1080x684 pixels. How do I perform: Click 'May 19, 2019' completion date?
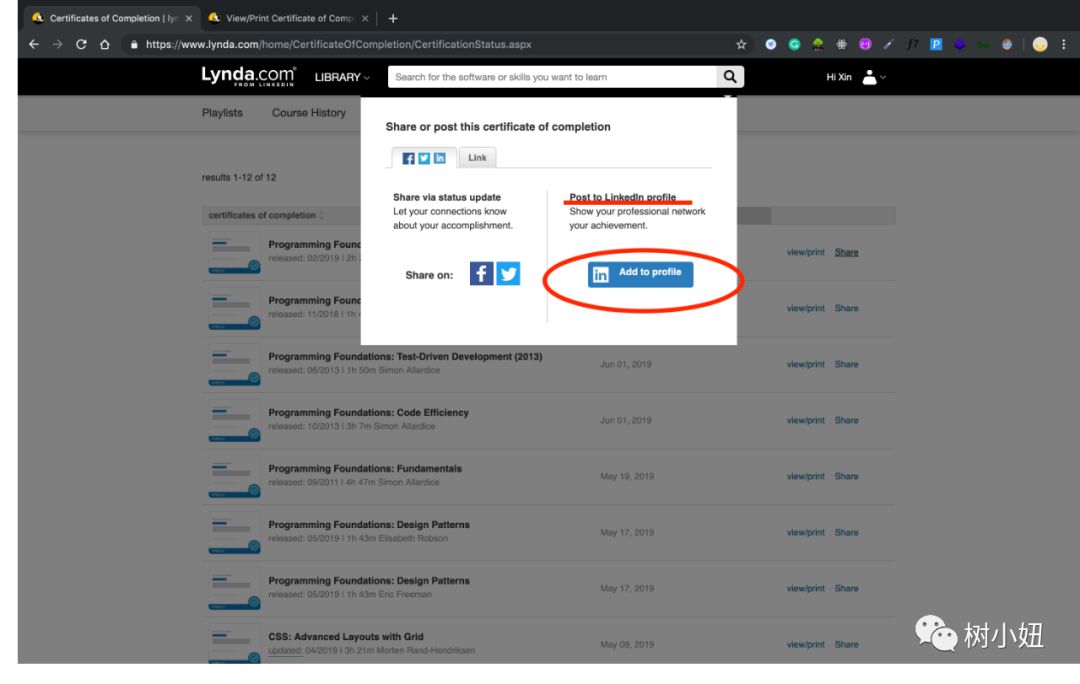click(627, 476)
